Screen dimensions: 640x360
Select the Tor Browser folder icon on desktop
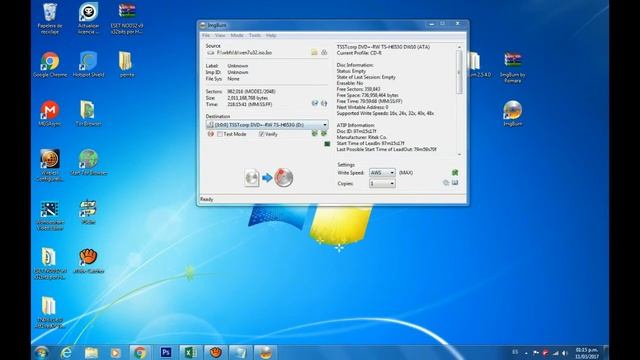(x=88, y=113)
